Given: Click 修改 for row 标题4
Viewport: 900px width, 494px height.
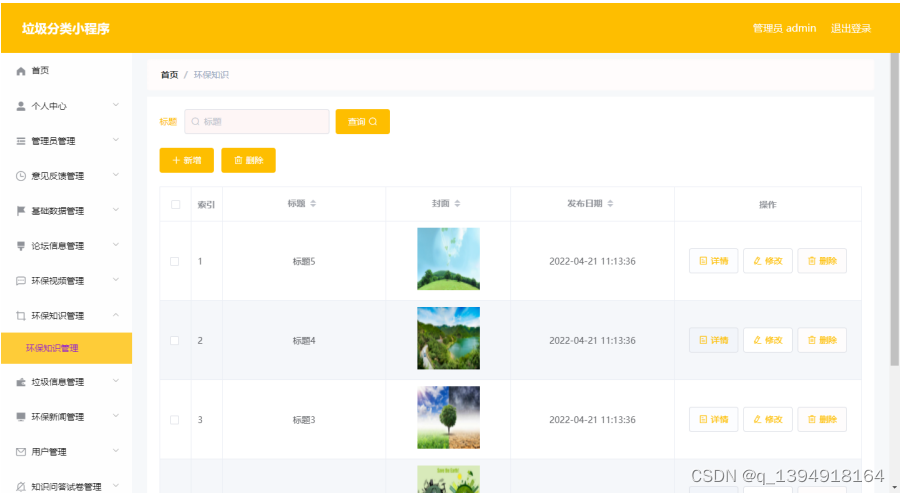Looking at the screenshot, I should click(768, 340).
